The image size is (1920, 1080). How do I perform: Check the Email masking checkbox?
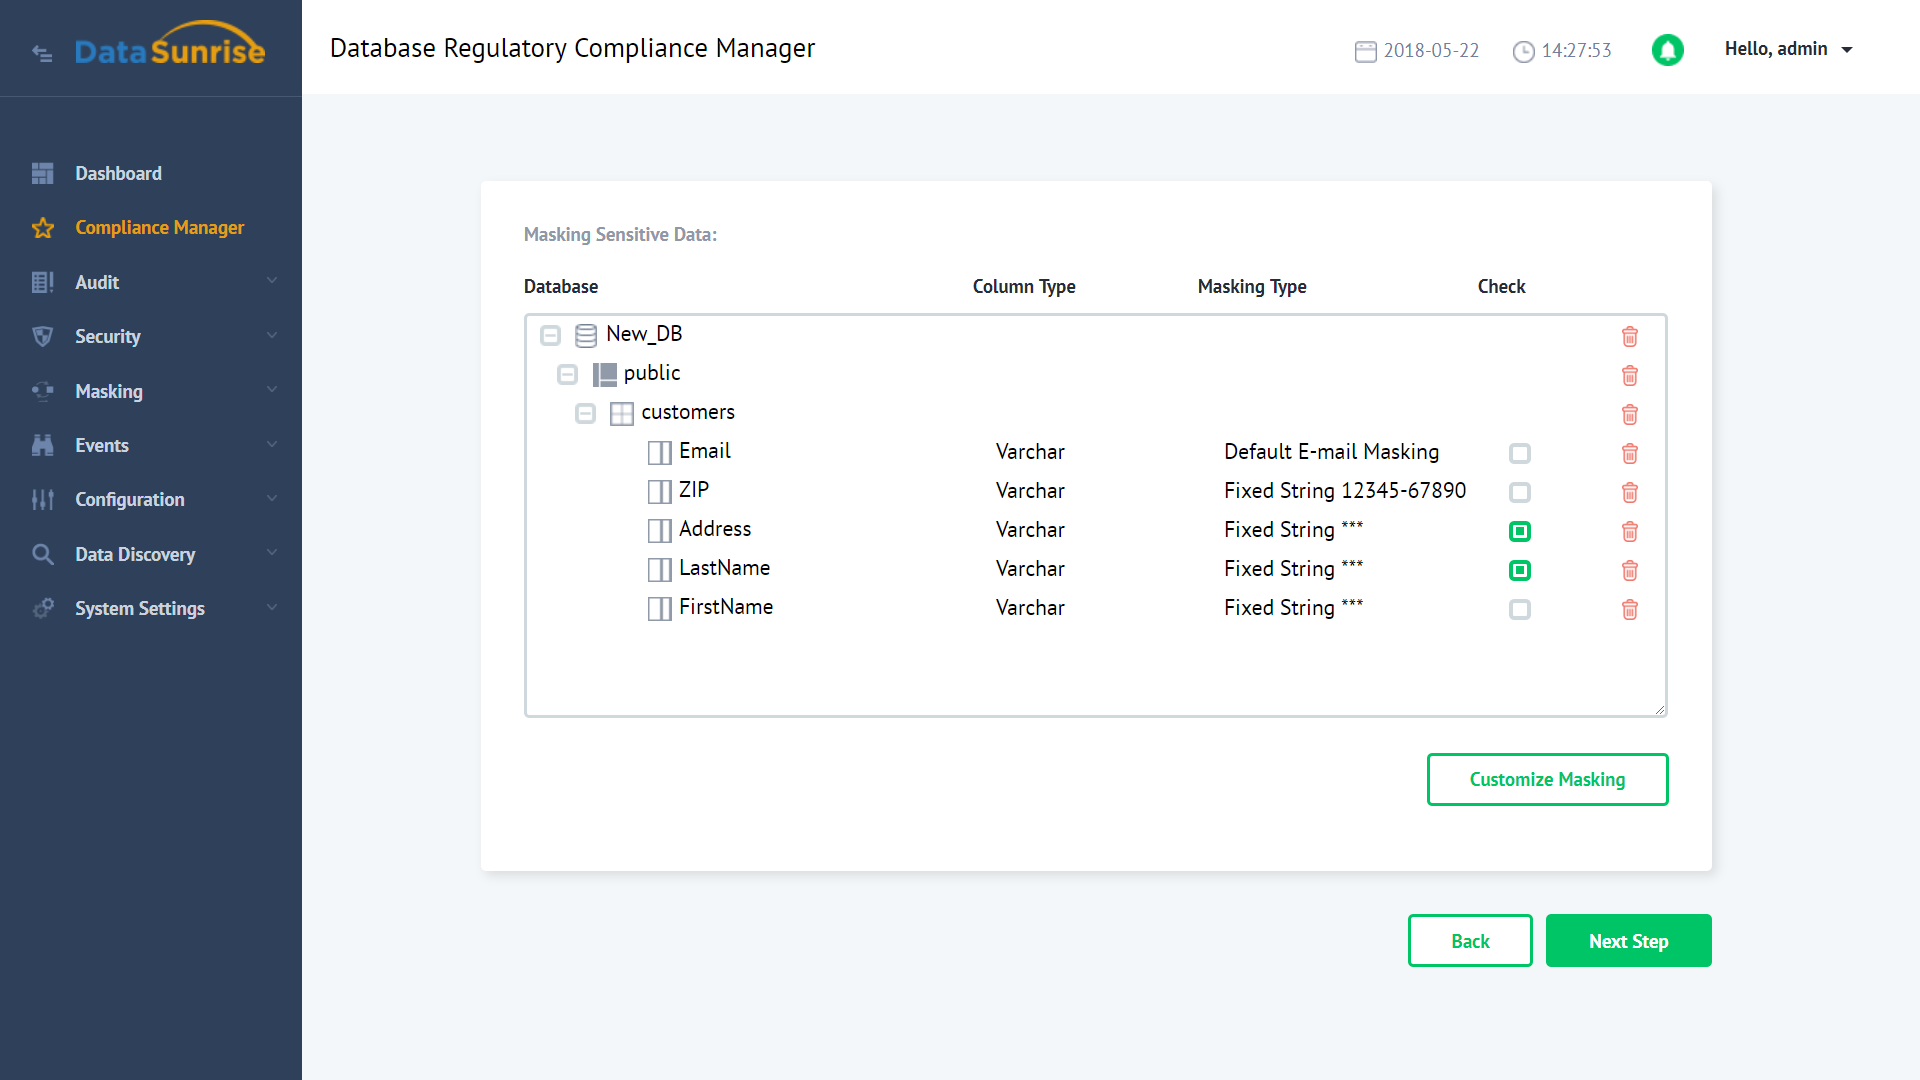(1519, 454)
